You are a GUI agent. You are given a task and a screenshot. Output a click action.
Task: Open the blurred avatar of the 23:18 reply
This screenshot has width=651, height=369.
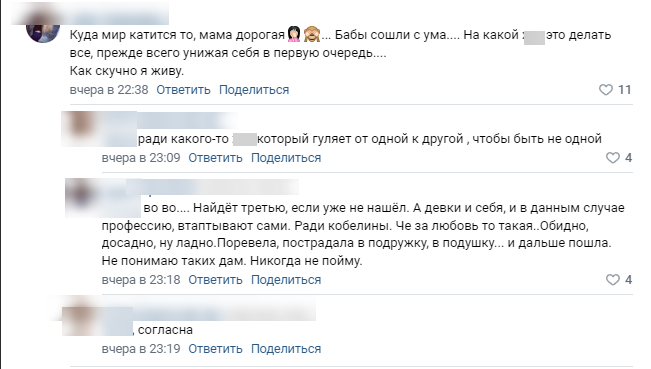click(x=81, y=194)
